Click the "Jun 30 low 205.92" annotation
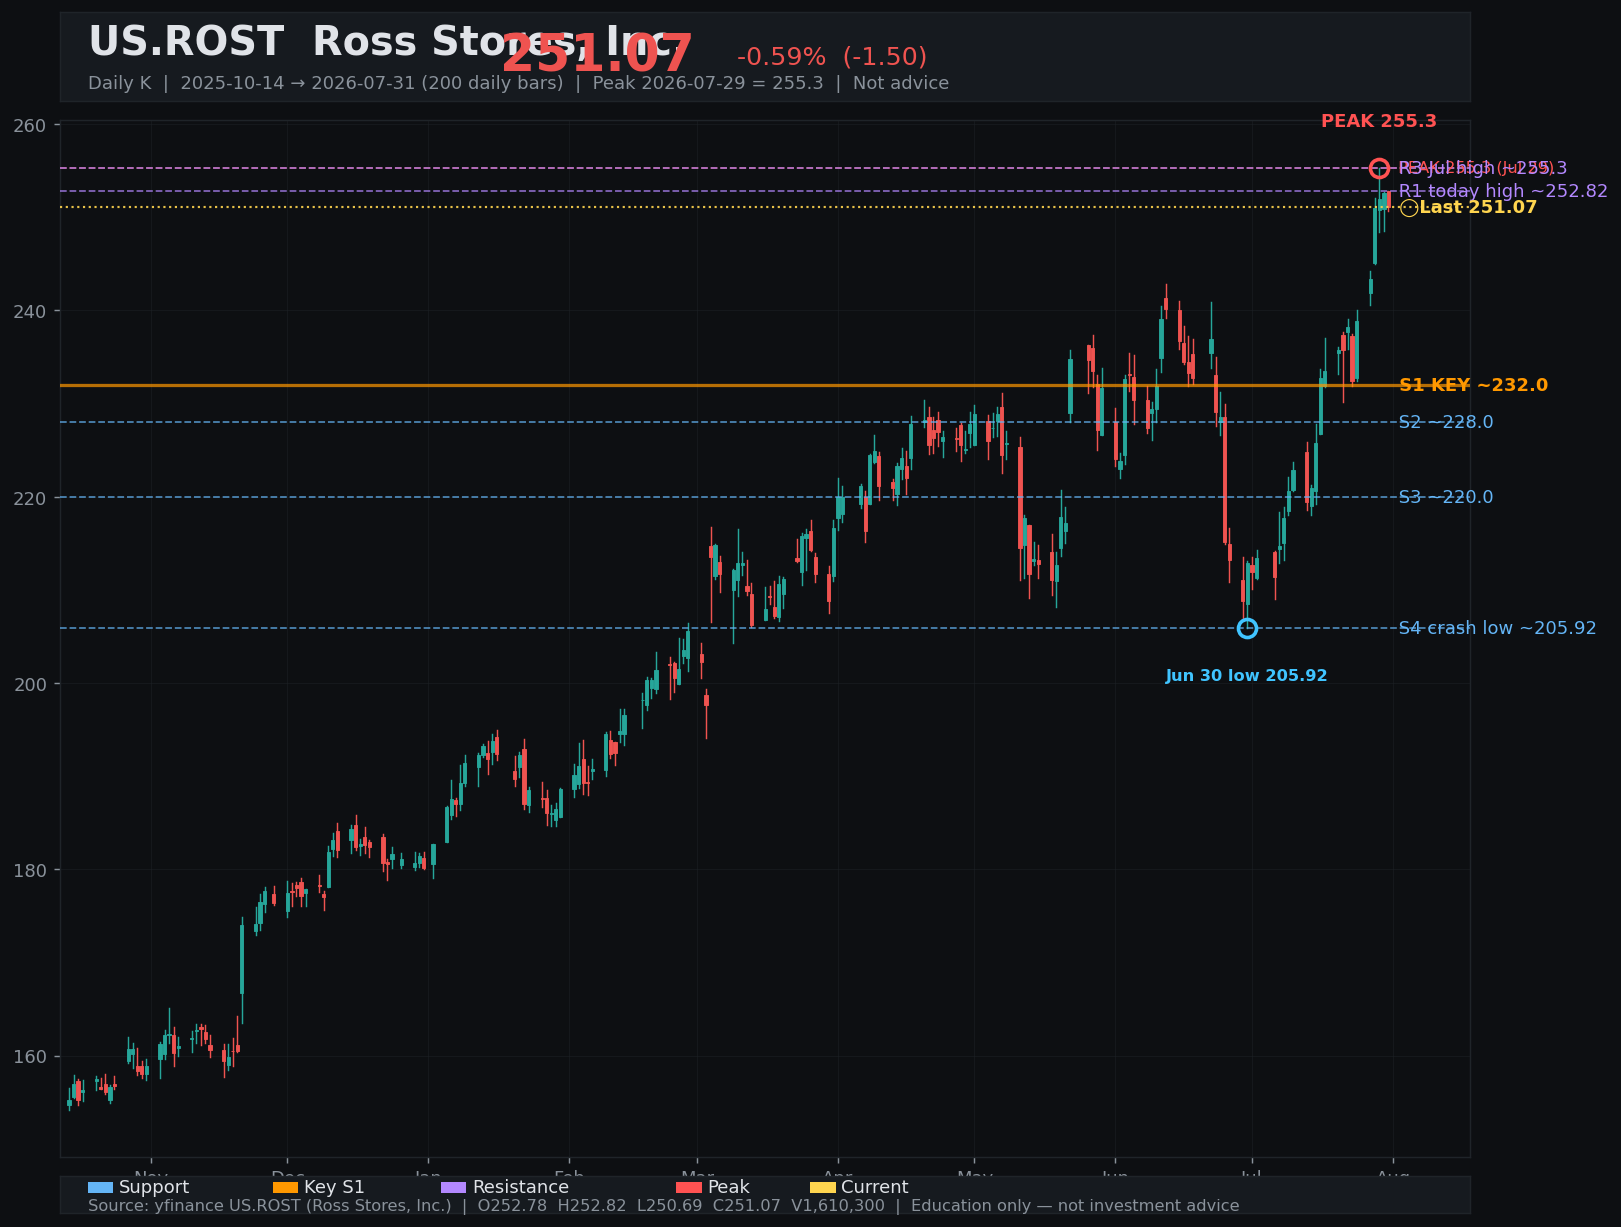Viewport: 1621px width, 1227px height. [x=1247, y=676]
